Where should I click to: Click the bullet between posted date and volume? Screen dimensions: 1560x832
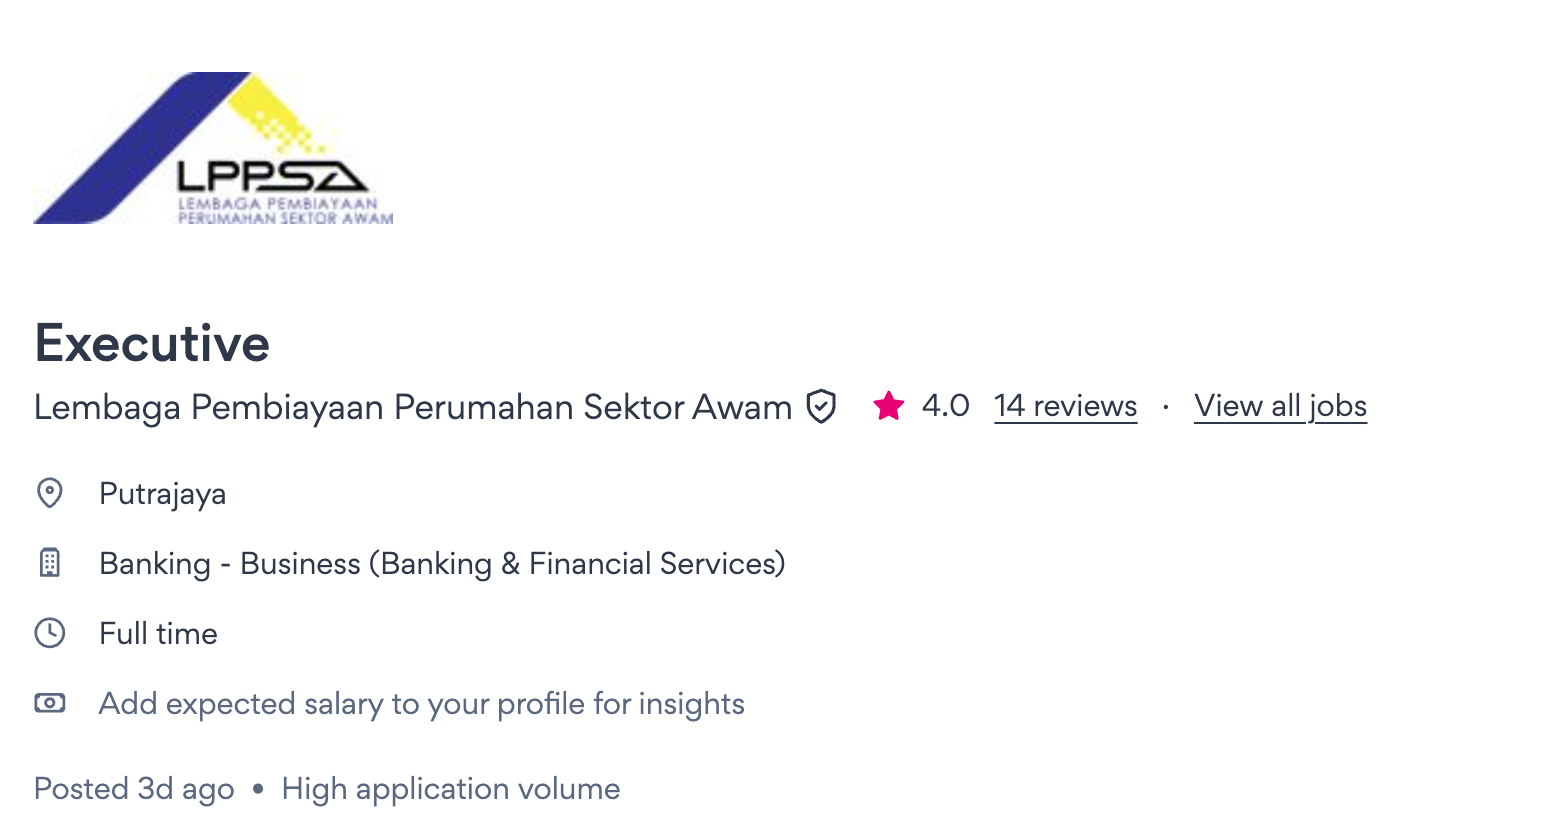click(258, 789)
